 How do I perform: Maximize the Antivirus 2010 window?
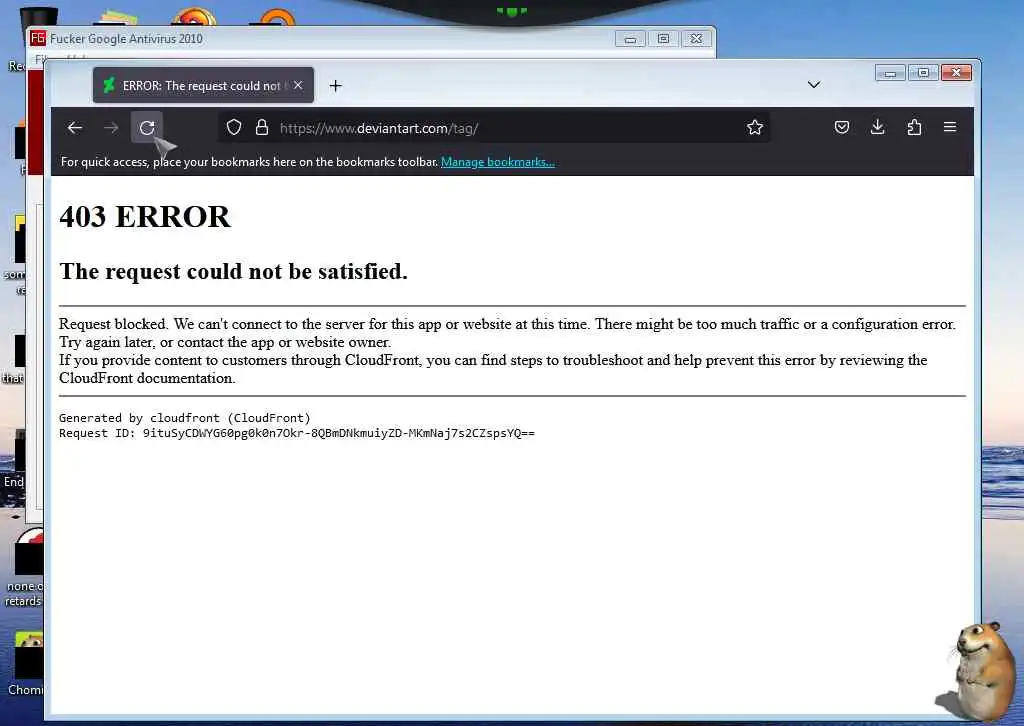663,39
